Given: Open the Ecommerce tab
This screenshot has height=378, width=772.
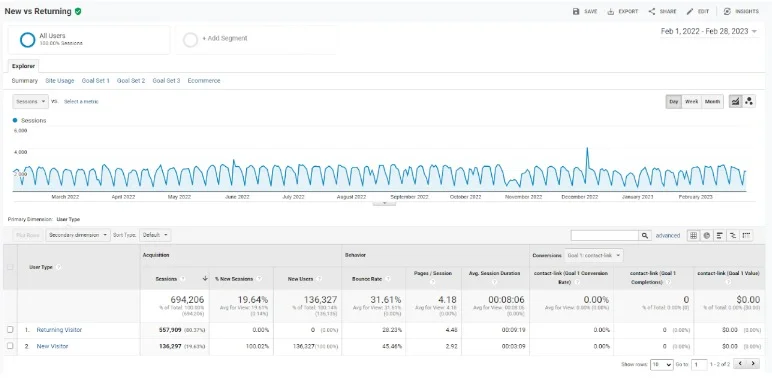Looking at the screenshot, I should (204, 81).
